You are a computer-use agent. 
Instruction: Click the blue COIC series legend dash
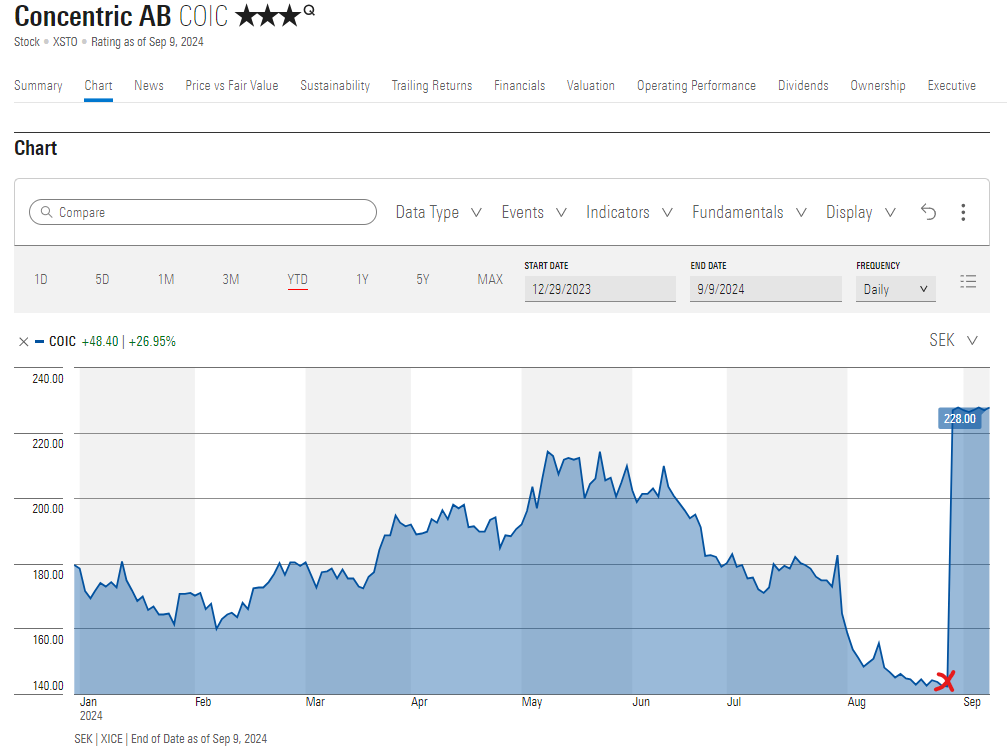pos(39,342)
